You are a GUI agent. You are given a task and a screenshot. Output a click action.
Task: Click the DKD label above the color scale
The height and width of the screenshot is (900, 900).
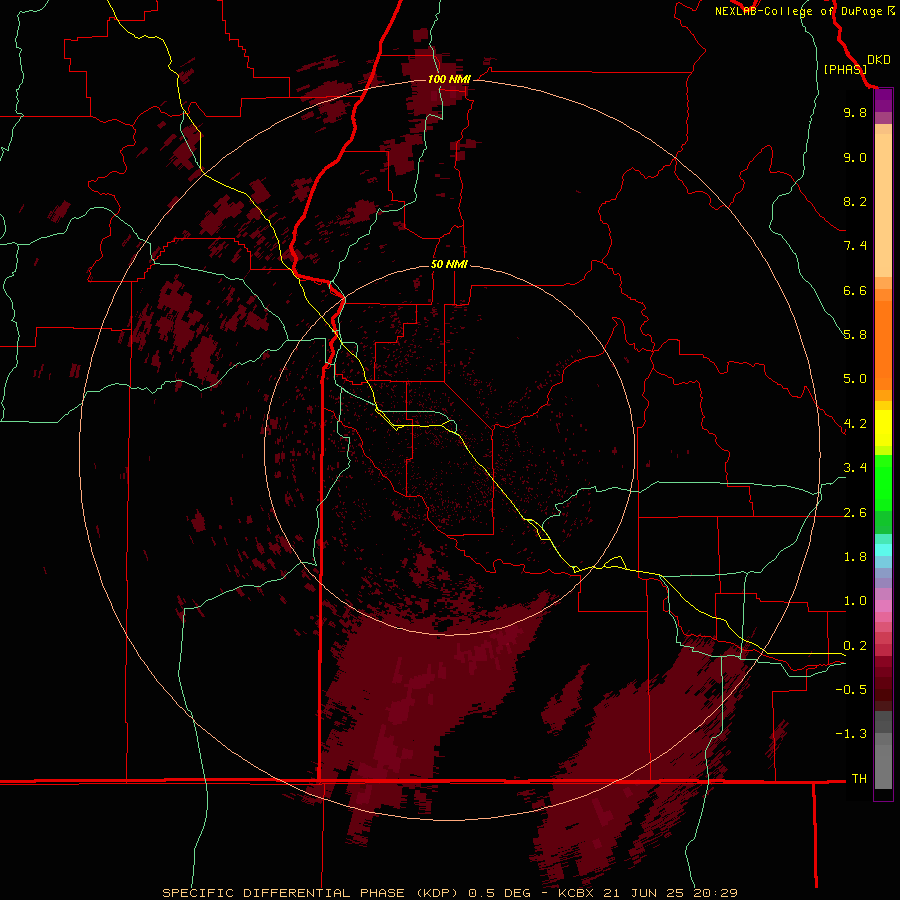pos(879,60)
